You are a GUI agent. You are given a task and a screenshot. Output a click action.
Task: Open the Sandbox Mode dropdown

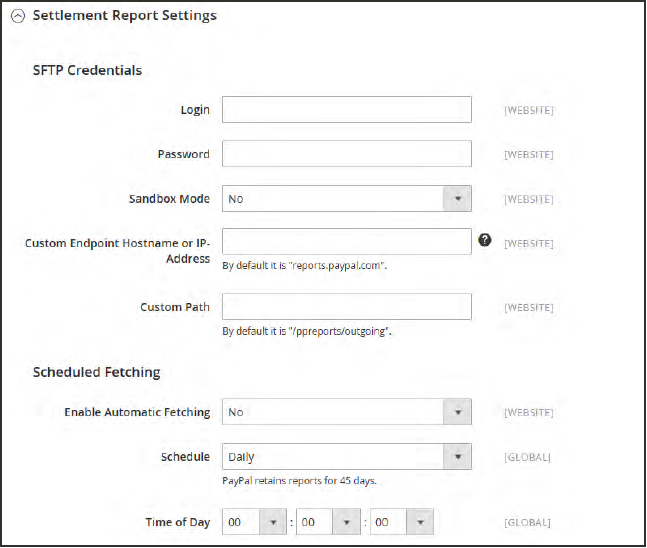click(346, 199)
